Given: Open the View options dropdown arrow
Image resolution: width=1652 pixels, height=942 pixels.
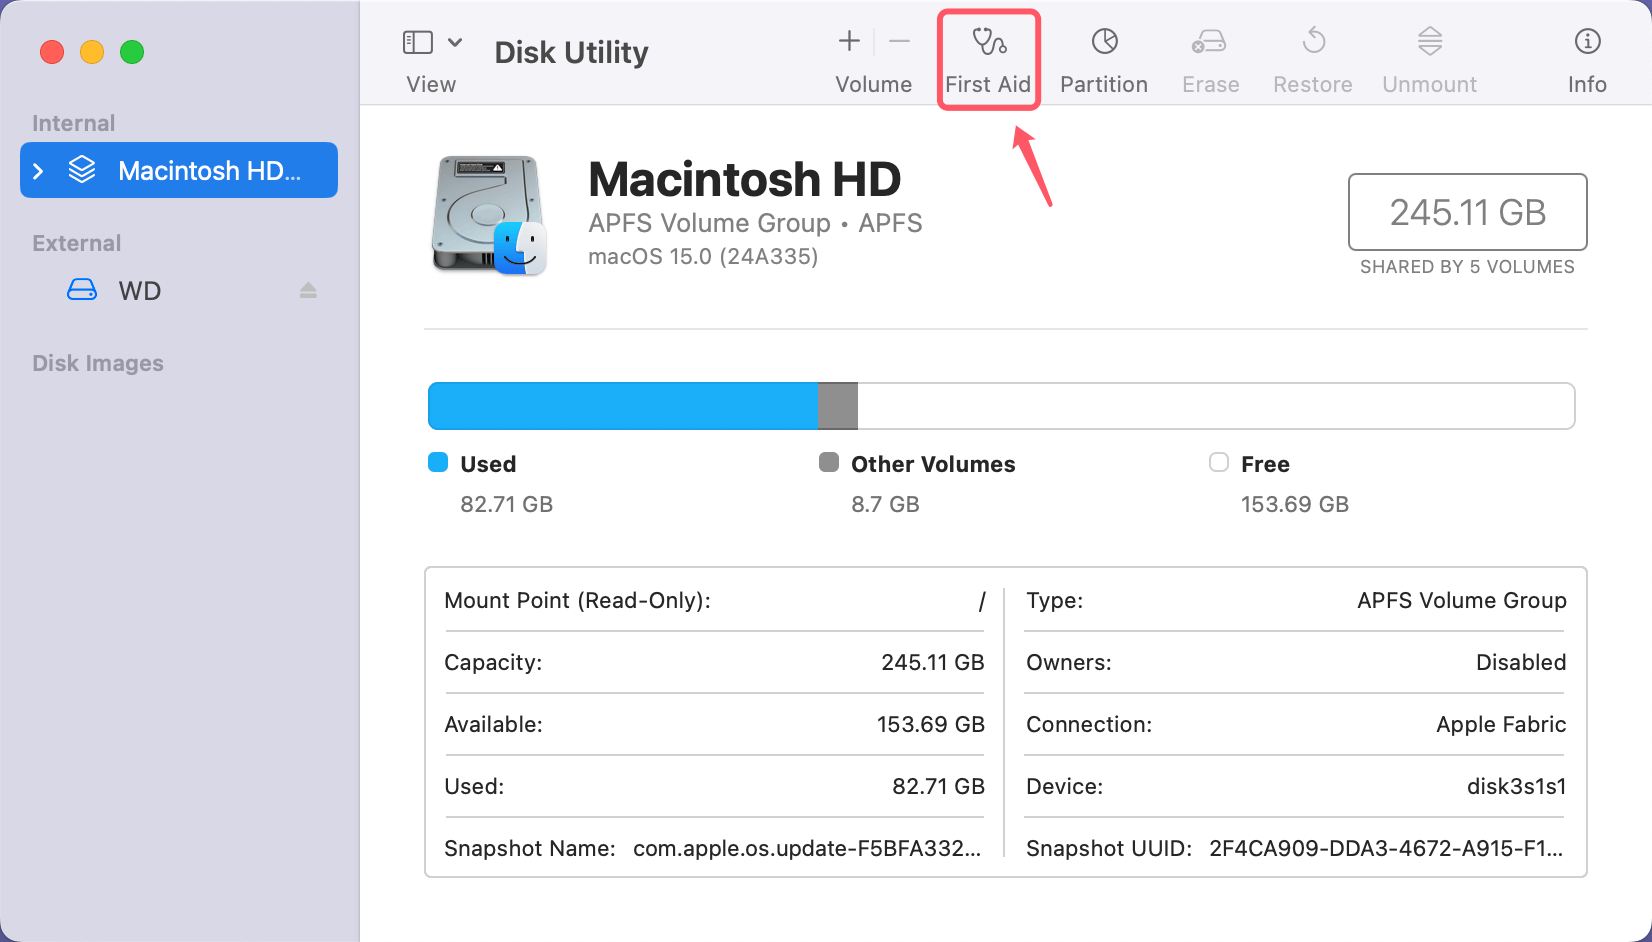Looking at the screenshot, I should coord(456,42).
